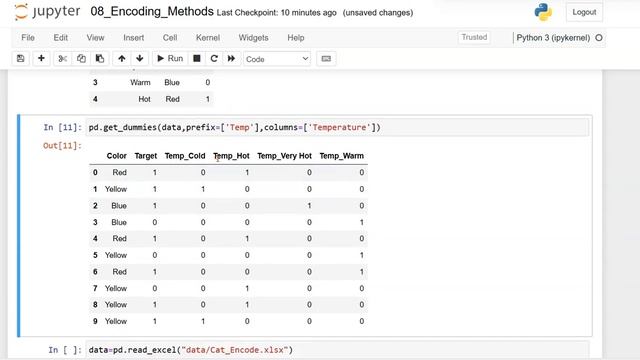Open the Kernel menu
The height and width of the screenshot is (360, 640).
point(208,38)
